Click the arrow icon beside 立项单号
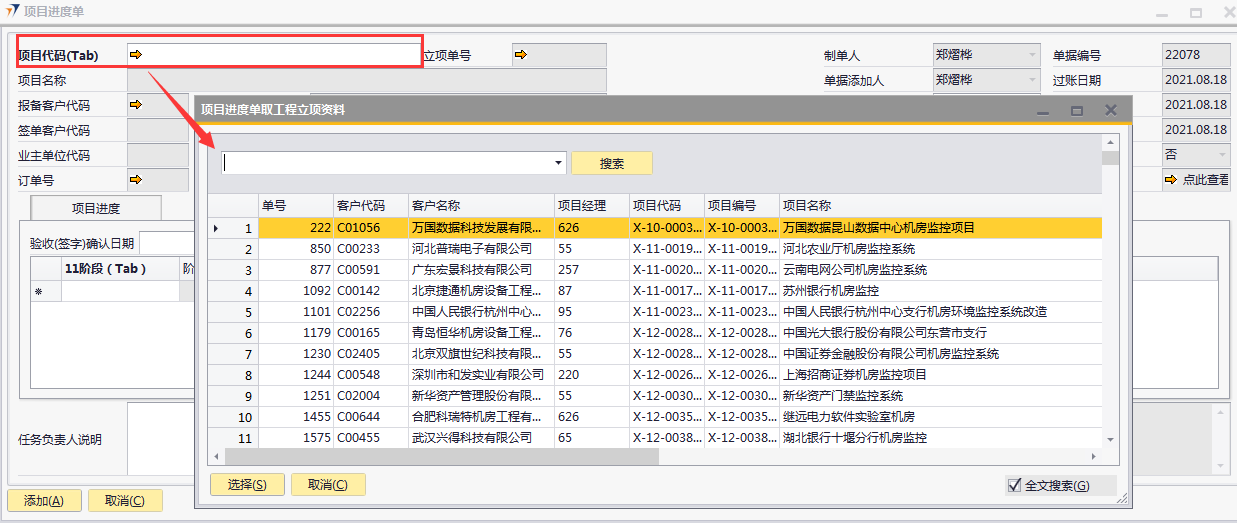1237x523 pixels. (x=520, y=55)
